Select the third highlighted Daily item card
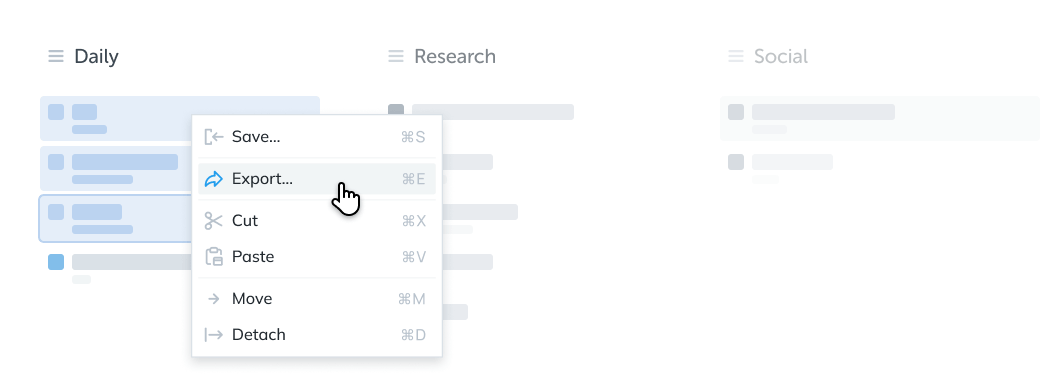This screenshot has width=1060, height=387. [x=116, y=219]
